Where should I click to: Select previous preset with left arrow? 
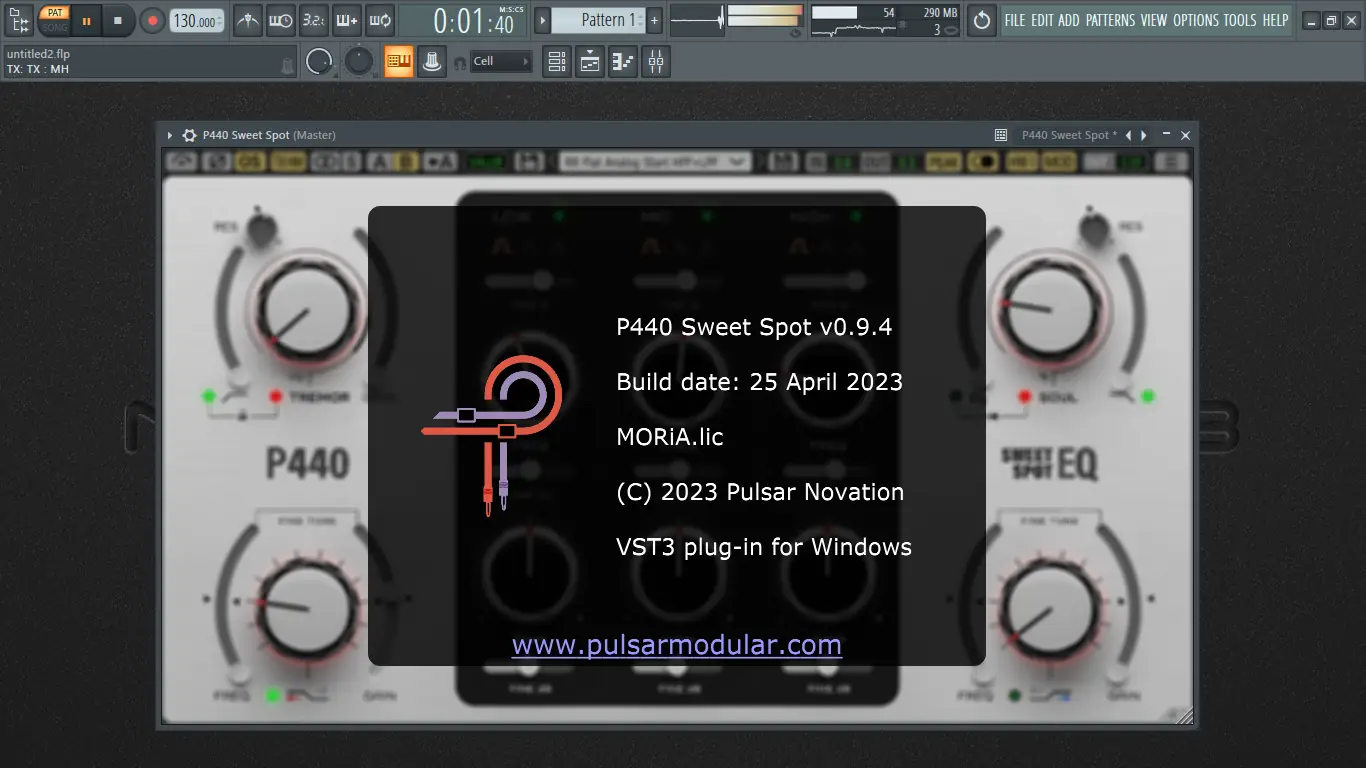(1128, 135)
